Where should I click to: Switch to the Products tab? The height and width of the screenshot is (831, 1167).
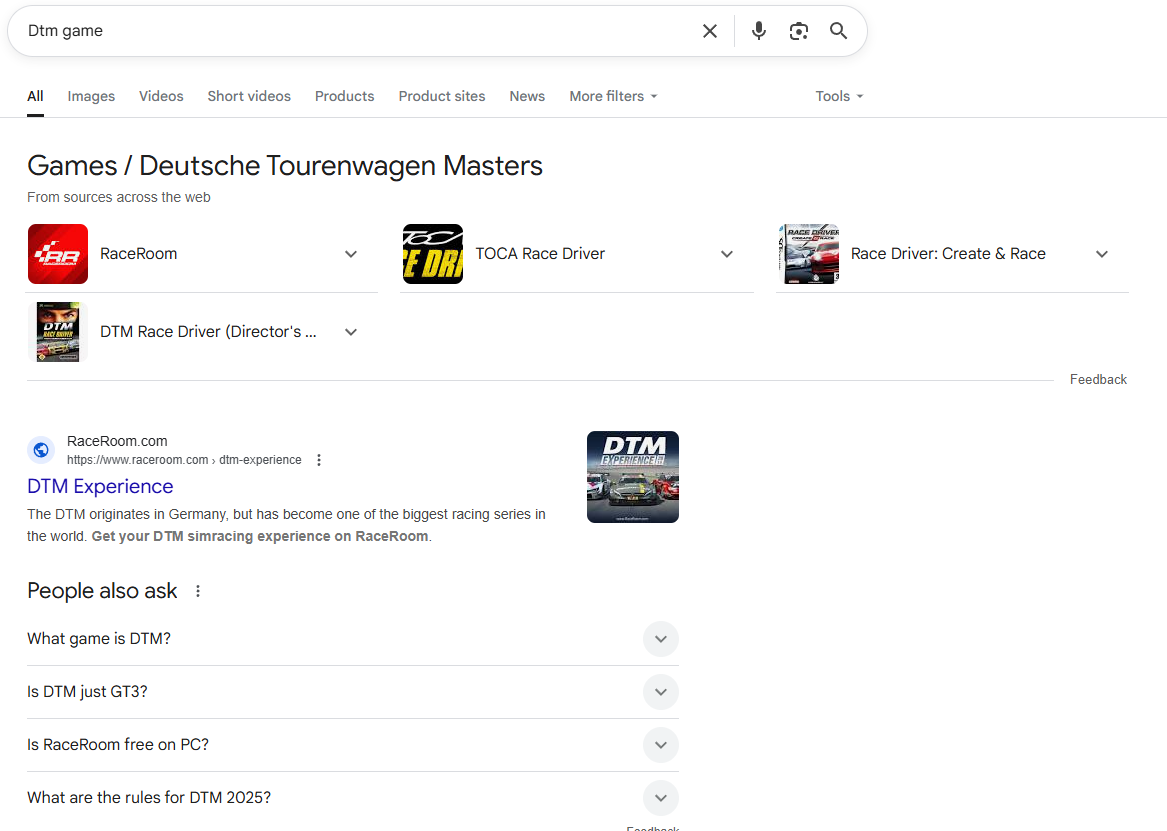[344, 96]
